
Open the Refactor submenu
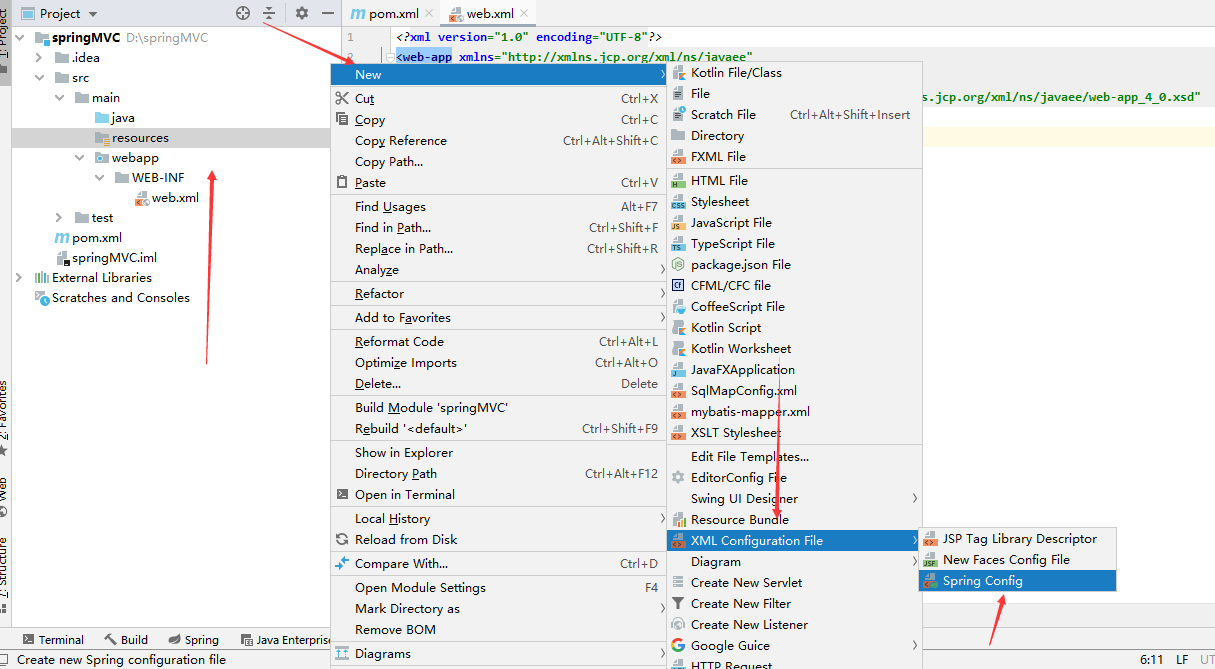498,294
